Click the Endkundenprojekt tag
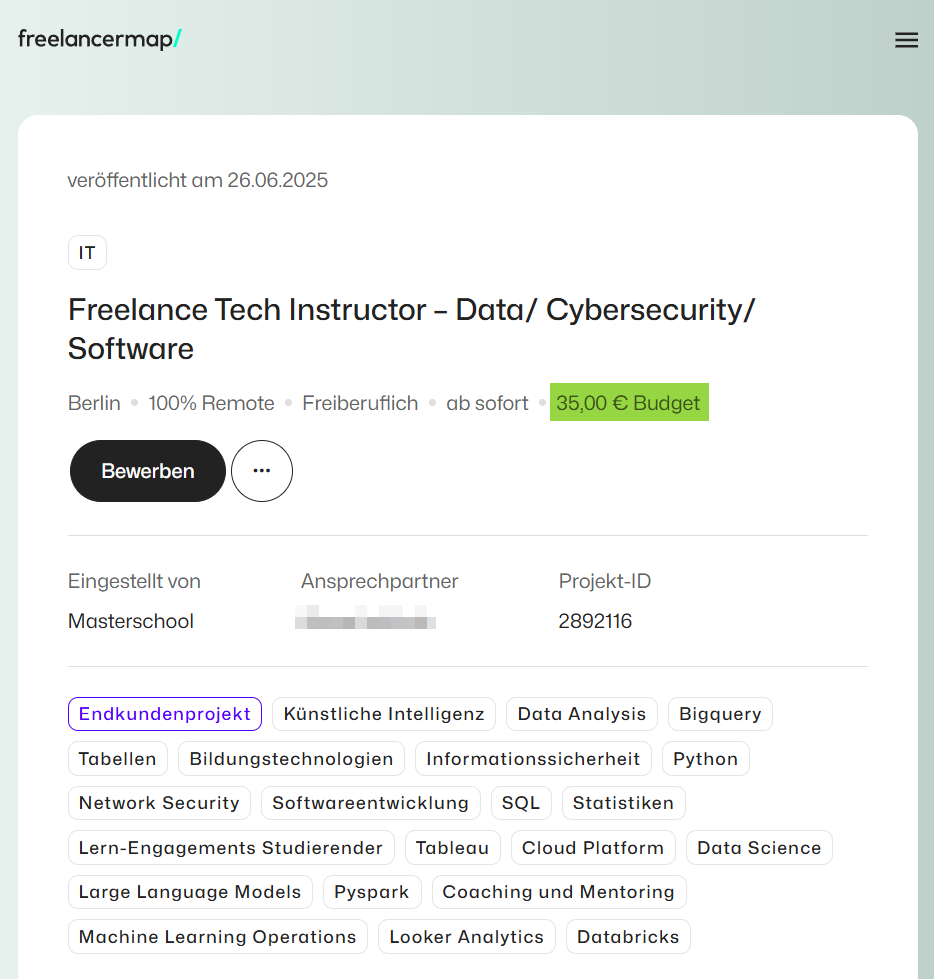This screenshot has width=934, height=979. tap(165, 714)
